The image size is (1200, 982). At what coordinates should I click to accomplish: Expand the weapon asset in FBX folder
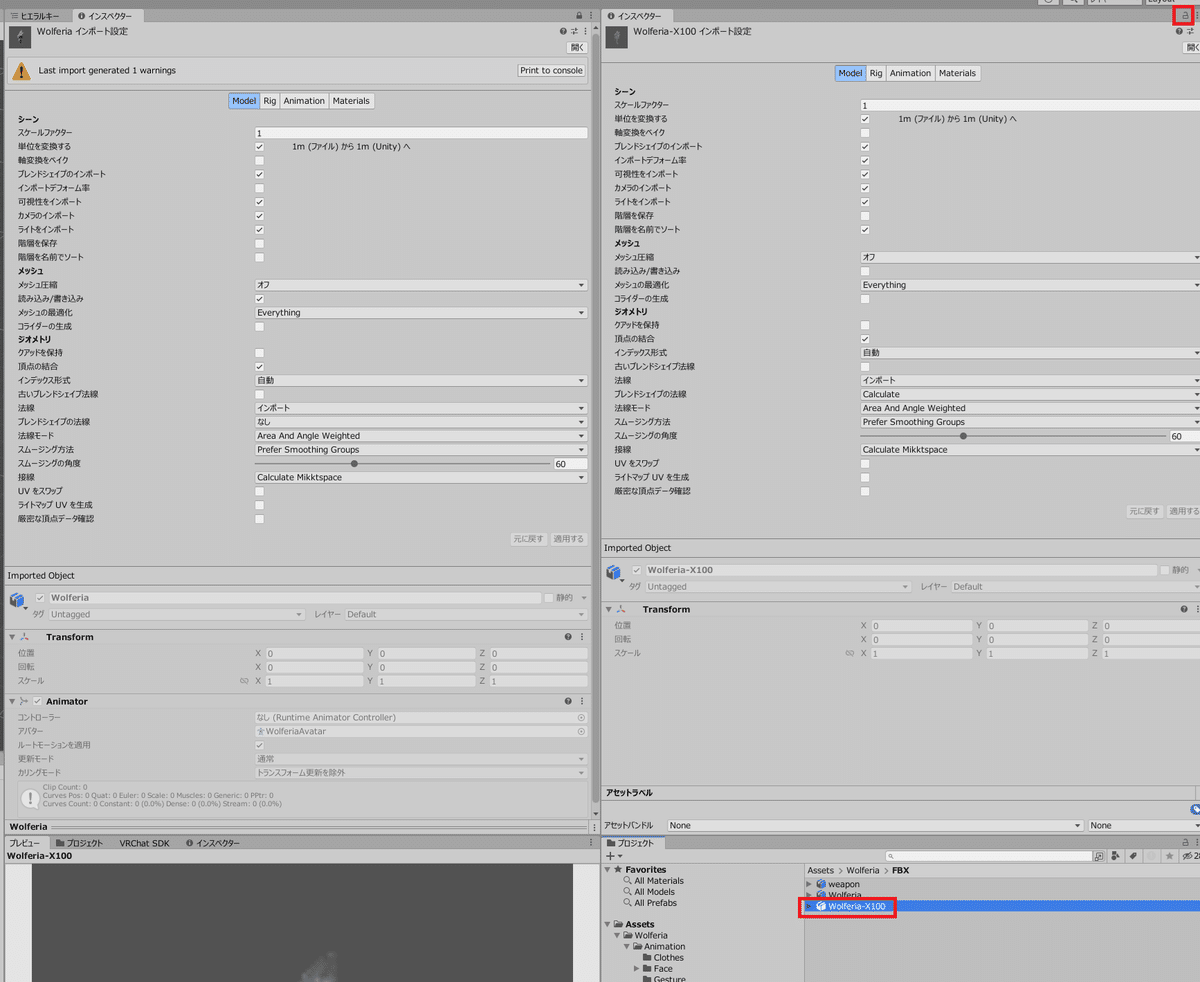pos(809,884)
